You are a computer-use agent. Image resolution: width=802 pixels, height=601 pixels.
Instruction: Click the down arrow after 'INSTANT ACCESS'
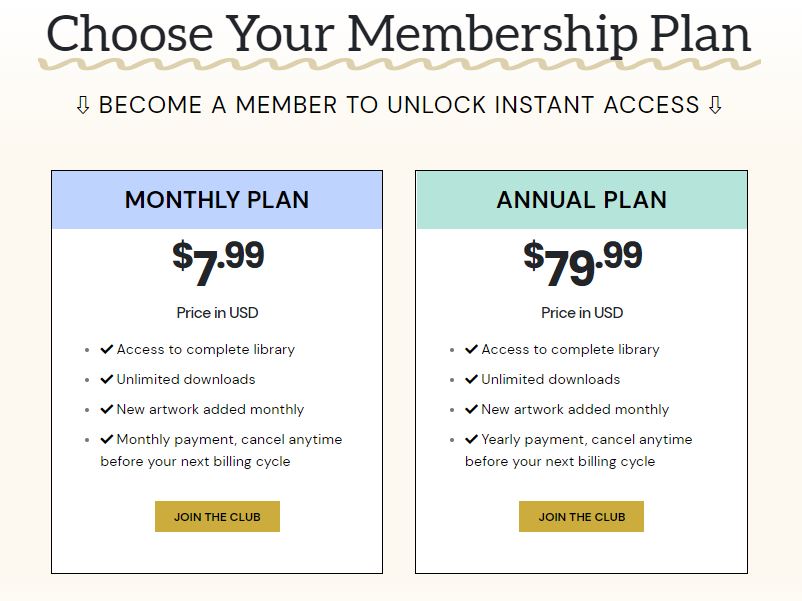click(x=715, y=105)
